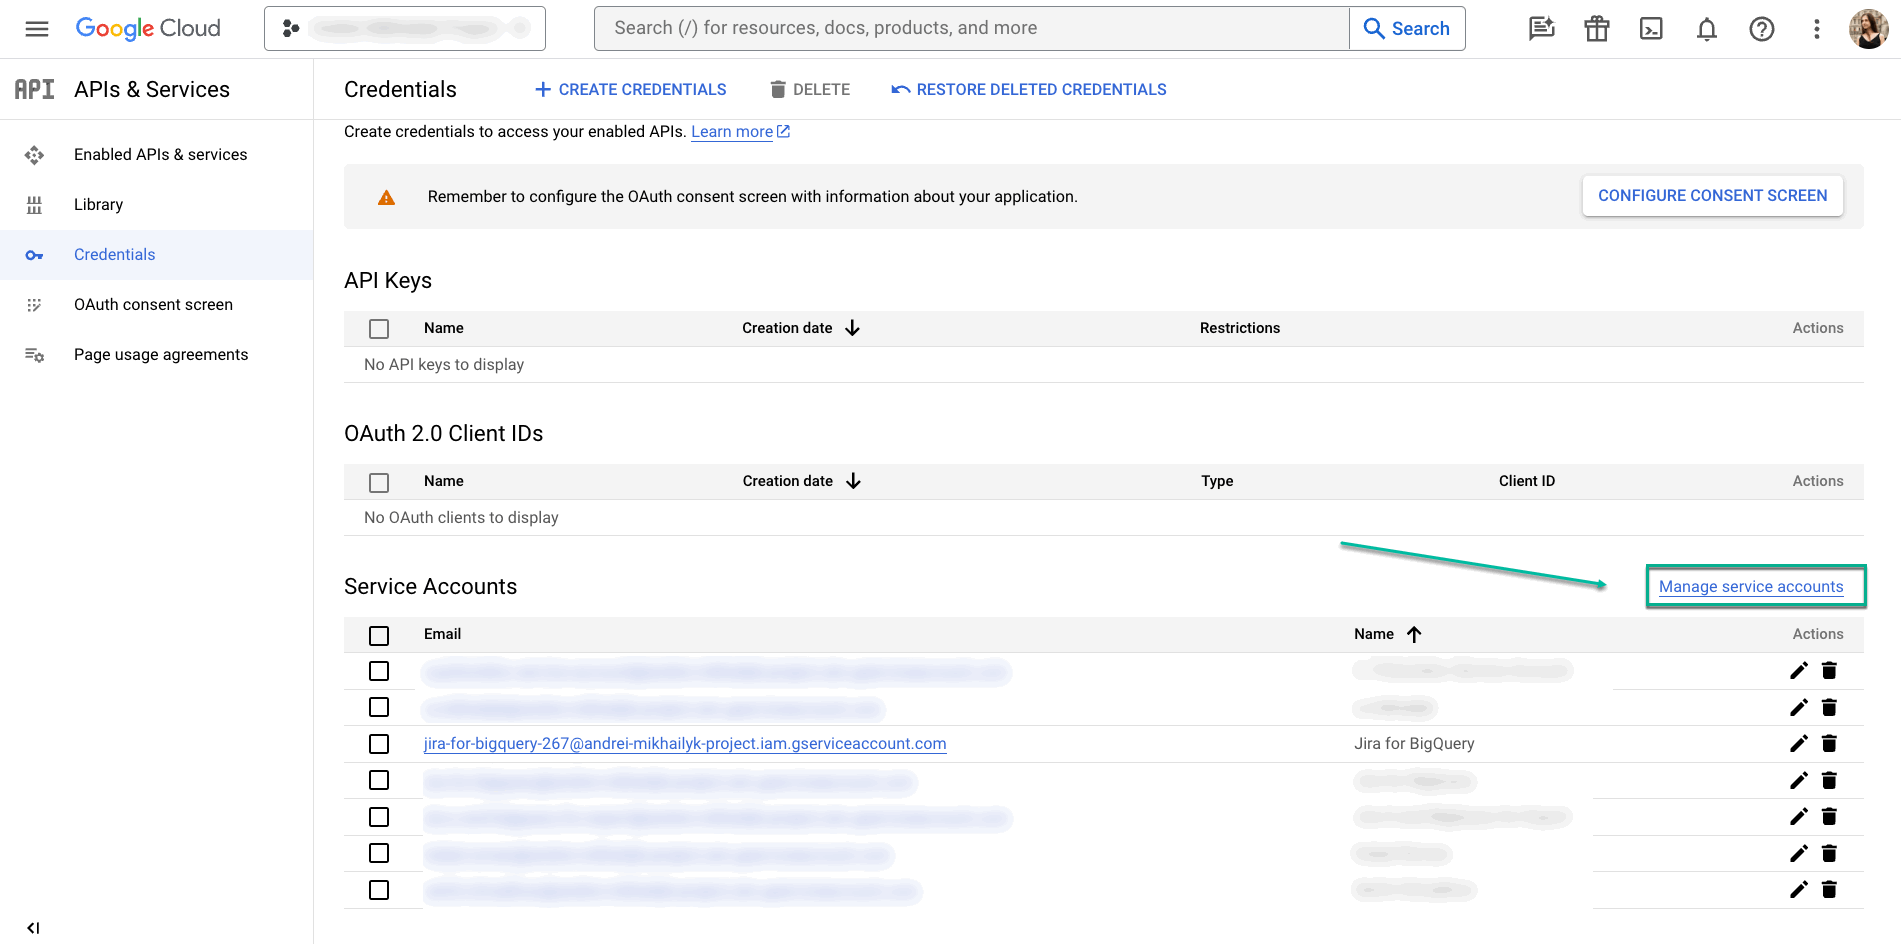
Task: Click CONFIGURE CONSENT SCREEN button
Action: click(x=1712, y=195)
